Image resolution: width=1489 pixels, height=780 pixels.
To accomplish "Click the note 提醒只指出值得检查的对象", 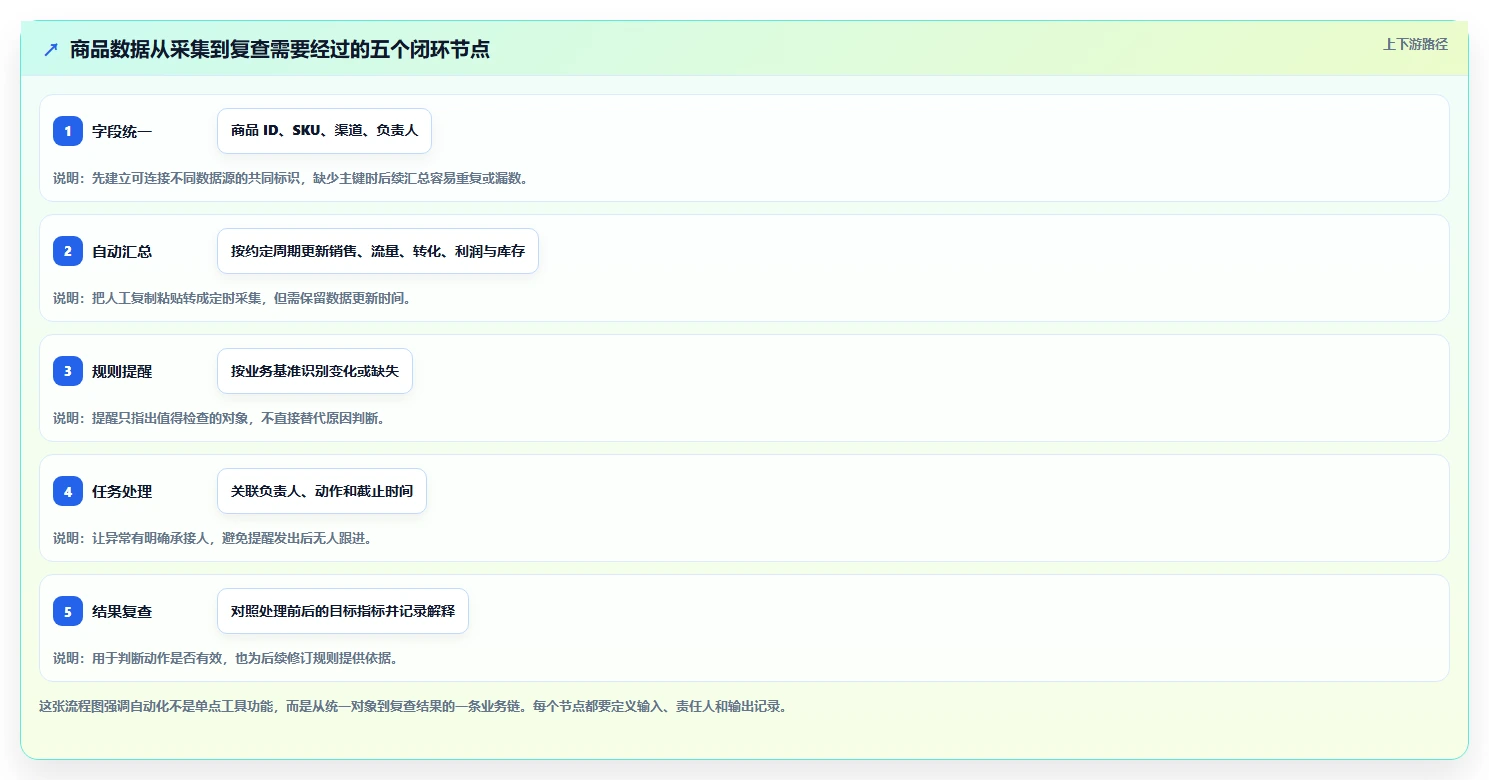I will (219, 418).
